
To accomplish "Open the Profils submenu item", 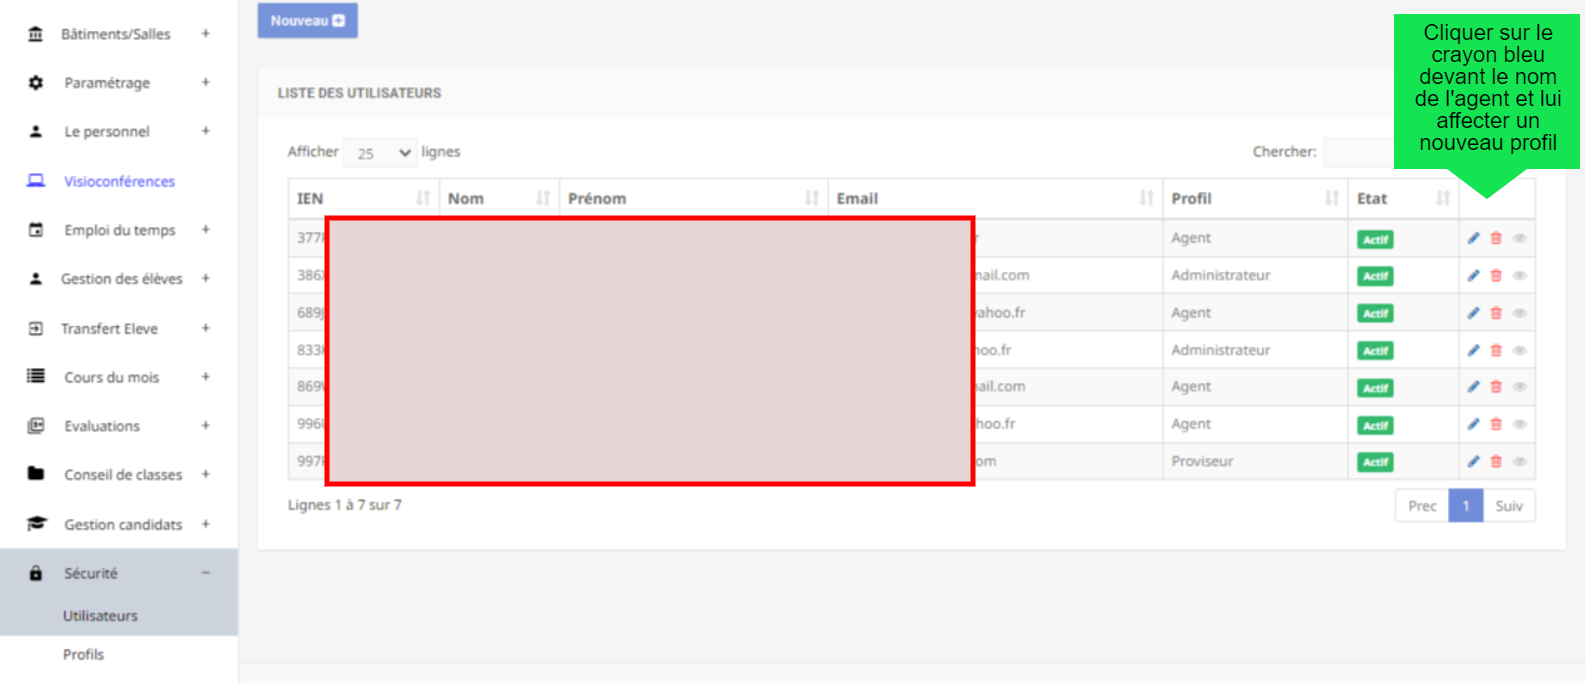I will tap(84, 654).
